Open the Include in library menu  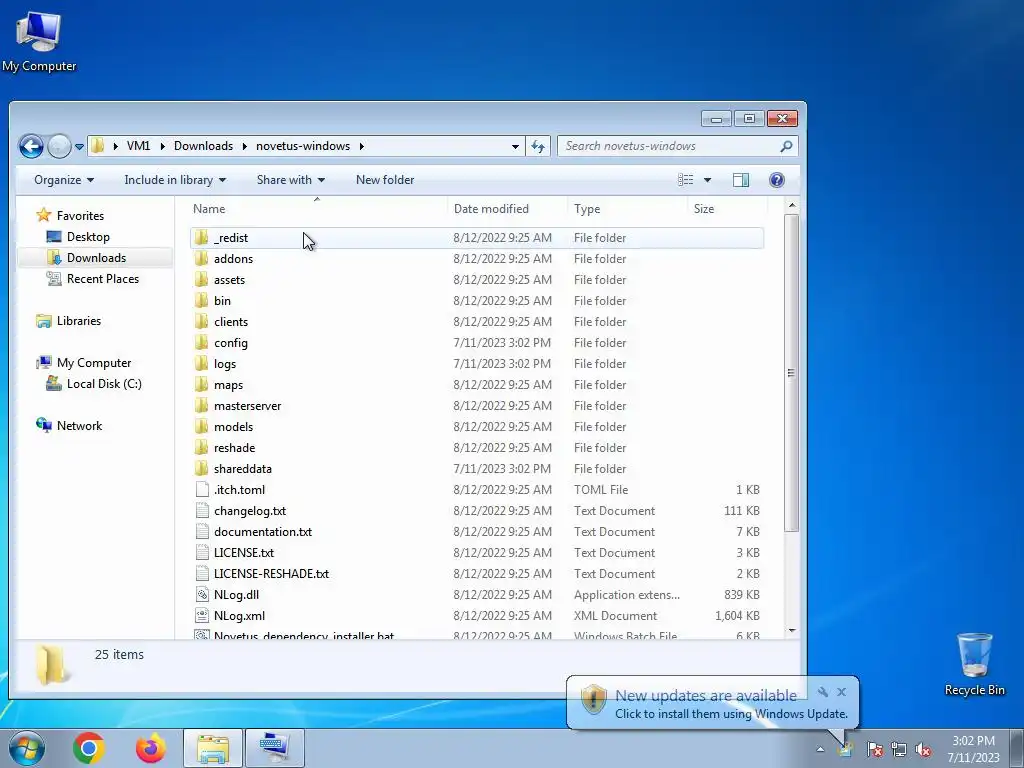tap(175, 180)
